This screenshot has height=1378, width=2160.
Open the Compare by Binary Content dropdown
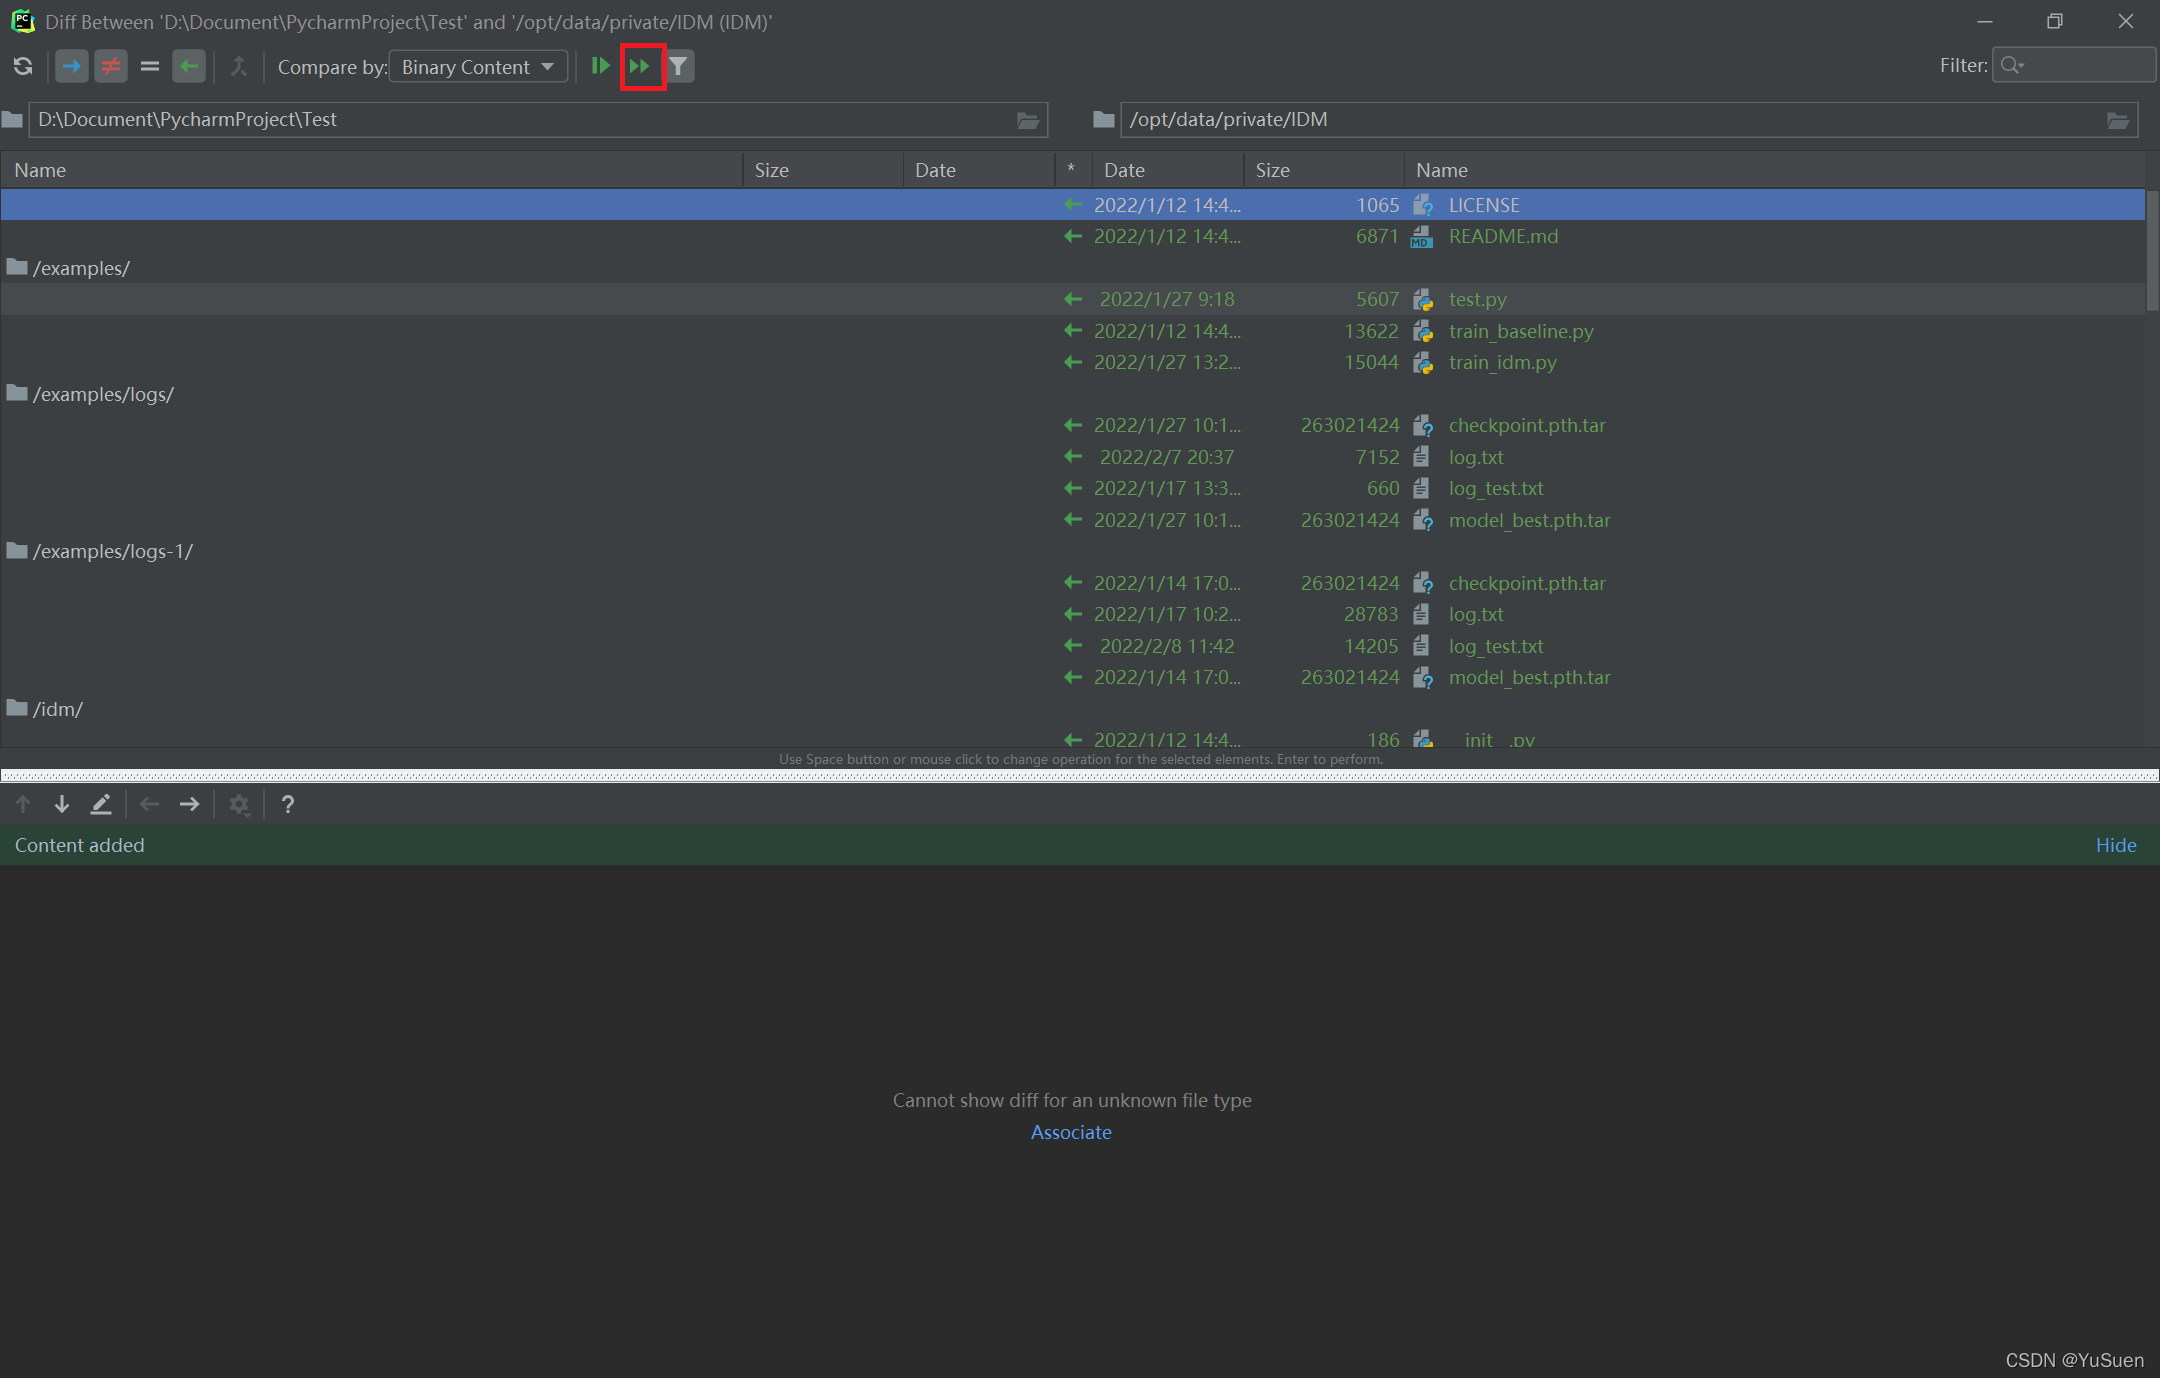[x=478, y=67]
